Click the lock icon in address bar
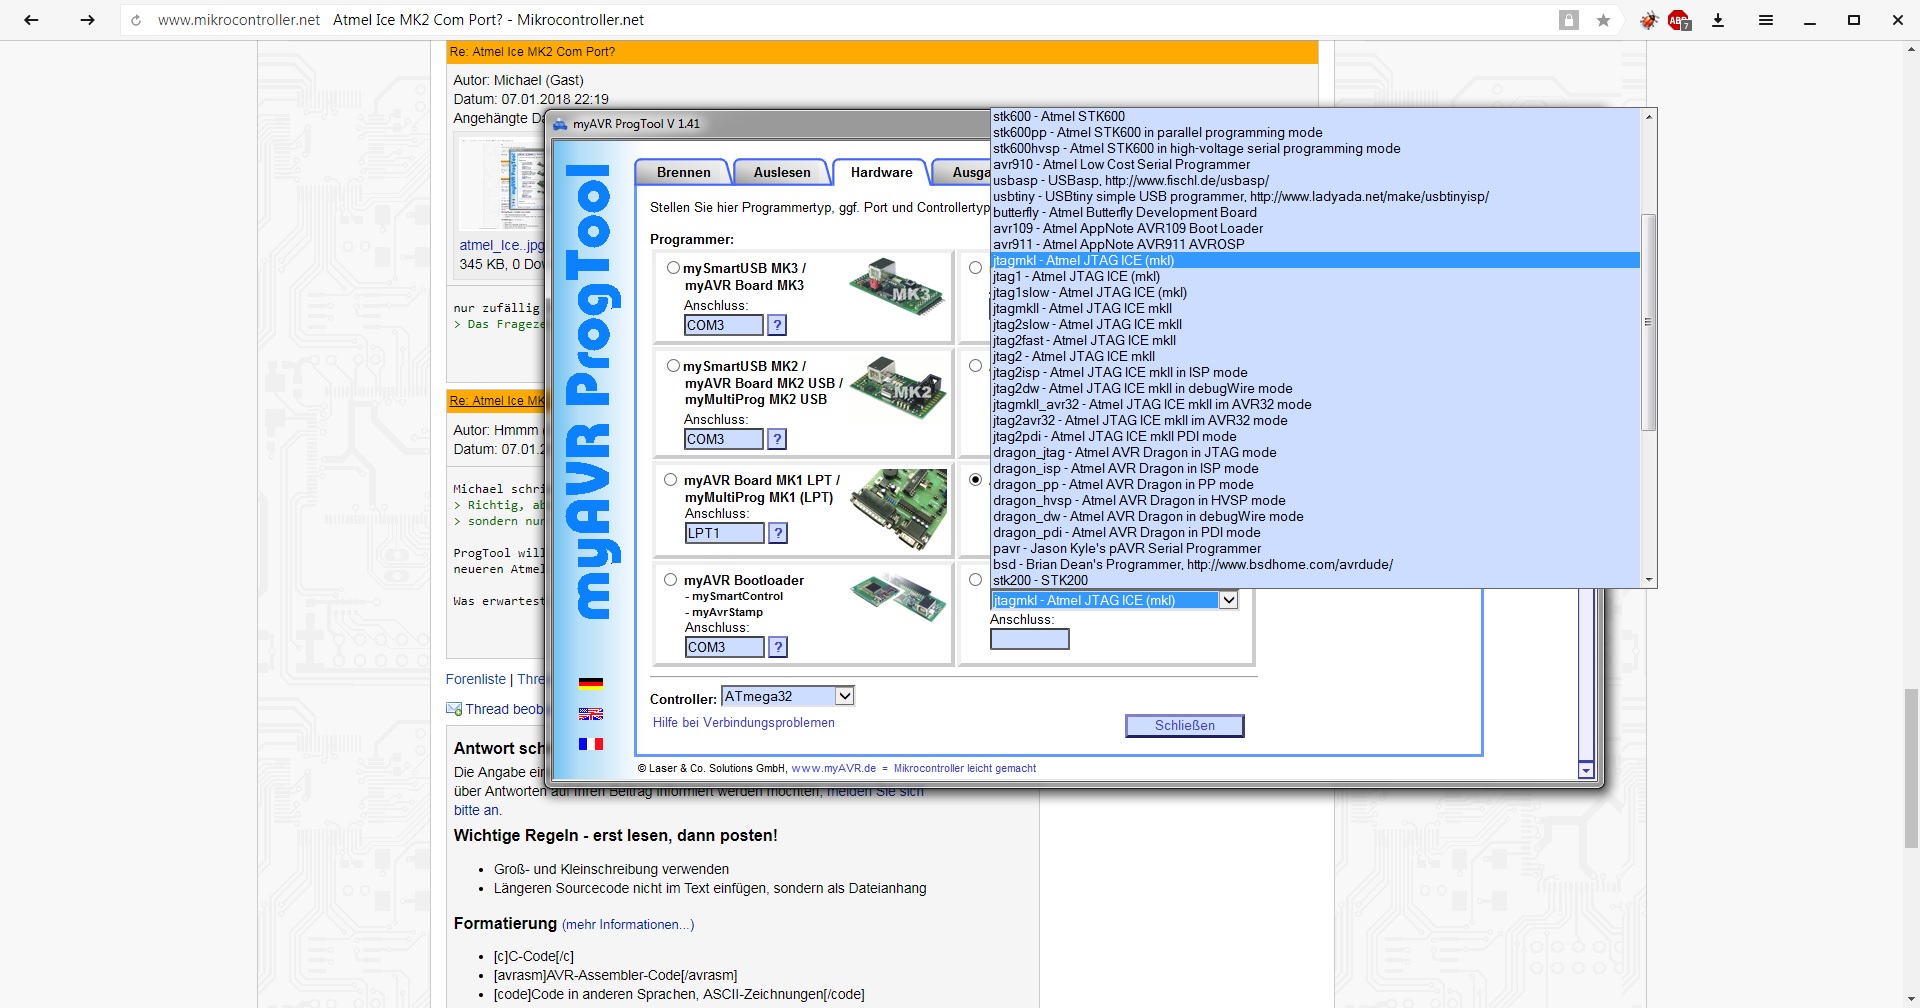The height and width of the screenshot is (1008, 1920). click(1569, 20)
